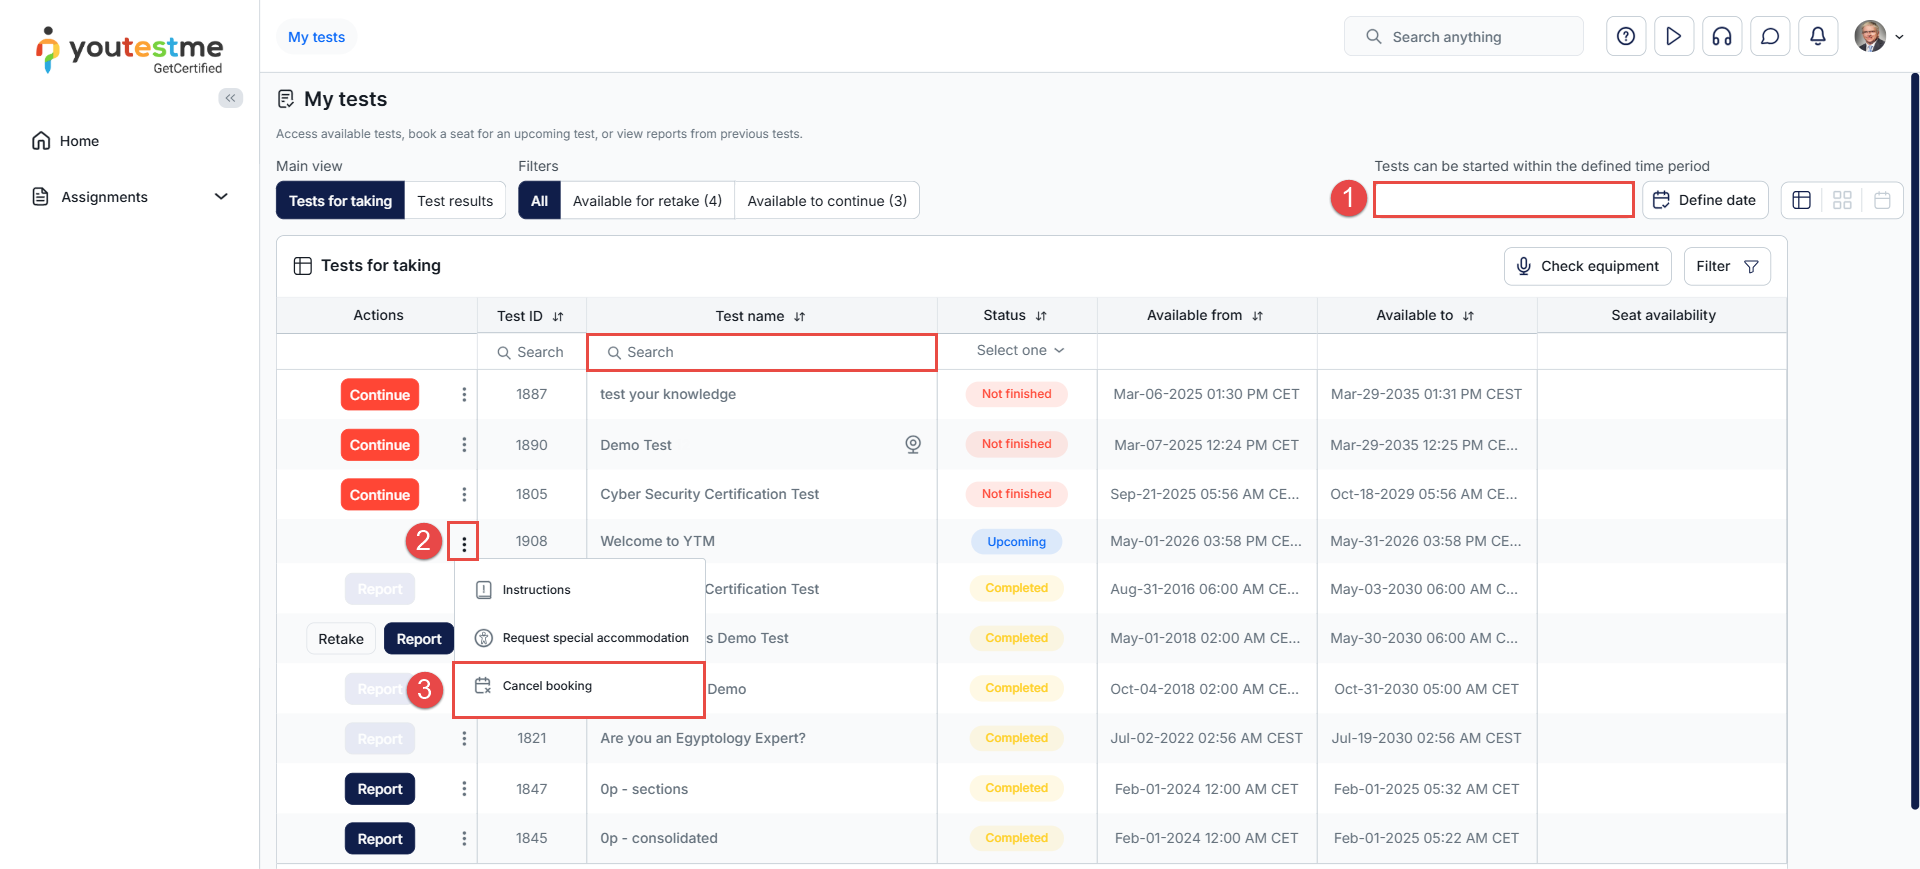This screenshot has width=1920, height=869.
Task: Click the Check equipment button
Action: pyautogui.click(x=1587, y=266)
